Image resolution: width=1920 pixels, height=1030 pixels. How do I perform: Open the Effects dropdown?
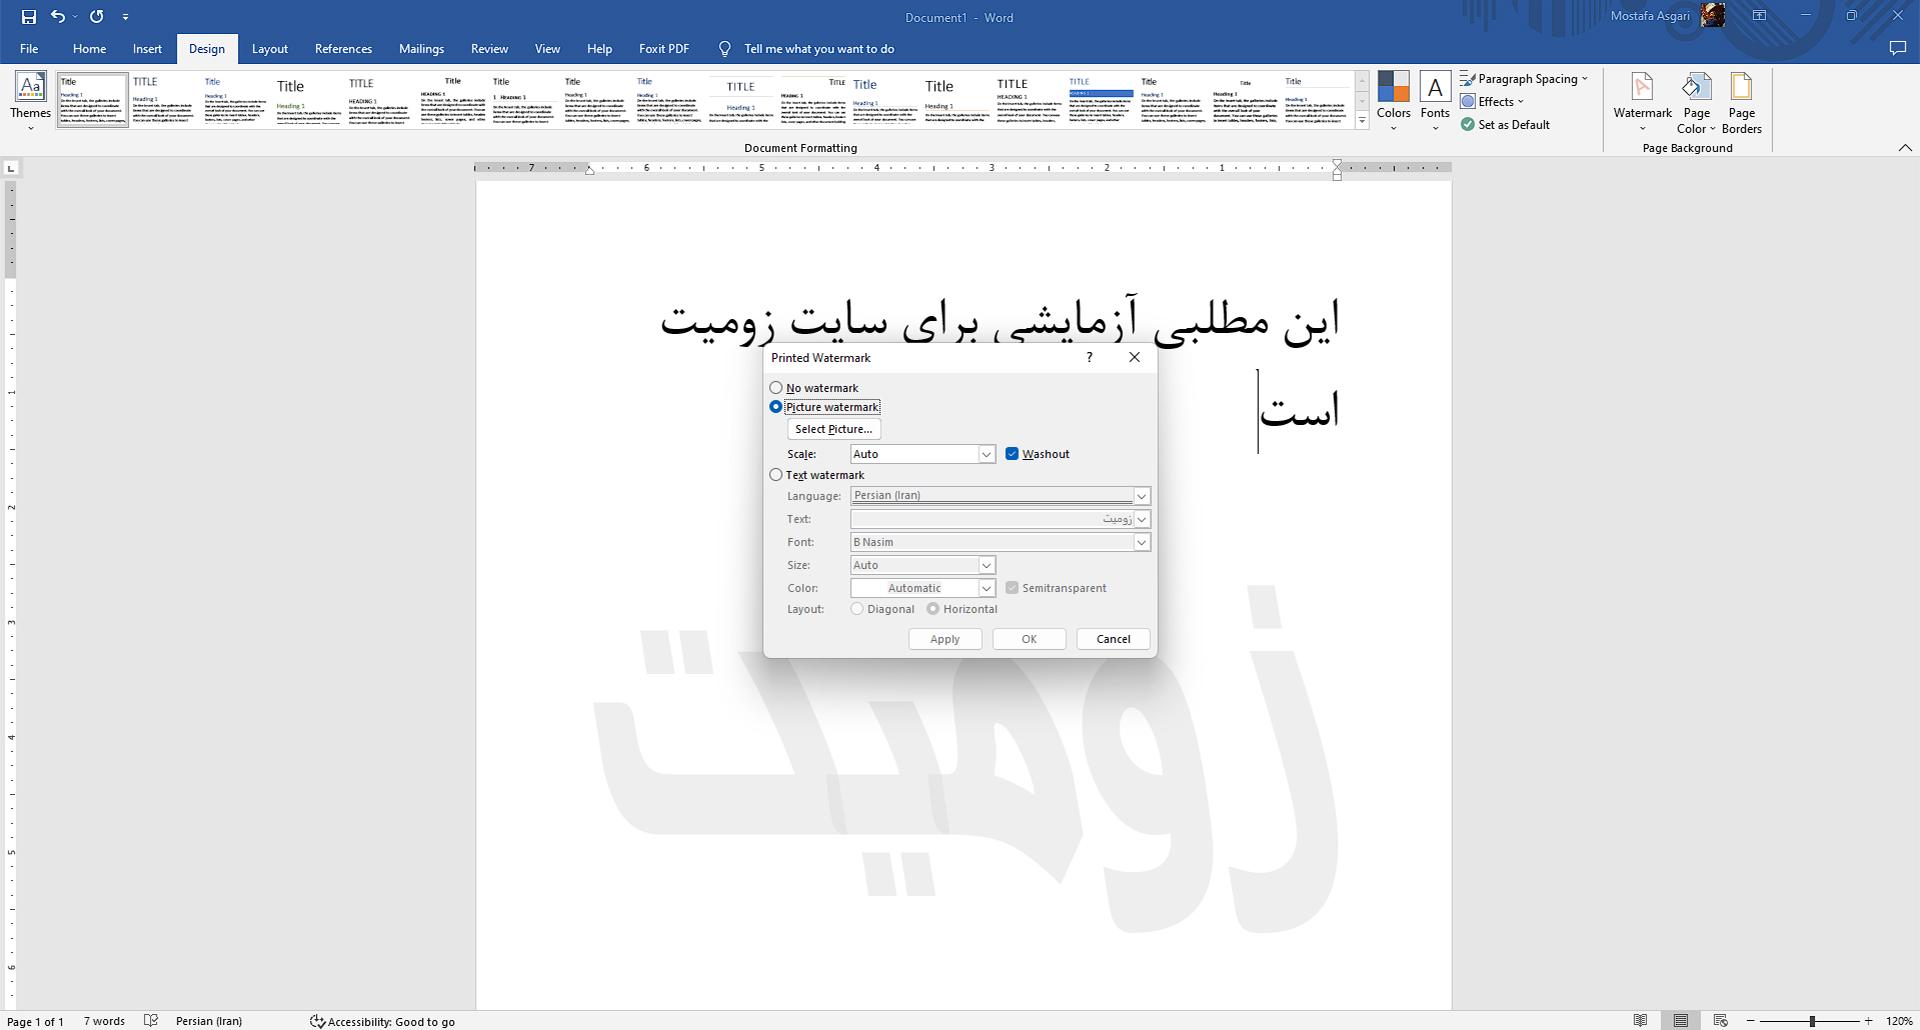click(1492, 102)
